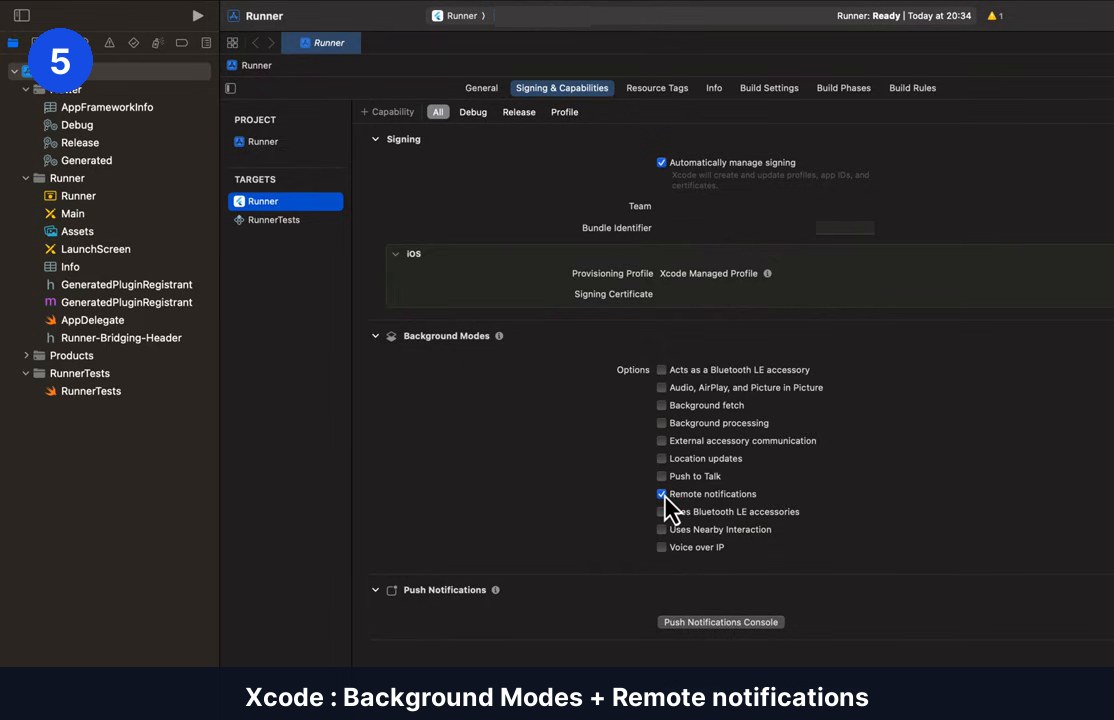Viewport: 1114px width, 720px height.
Task: Enable Background fetch mode
Action: click(x=661, y=405)
